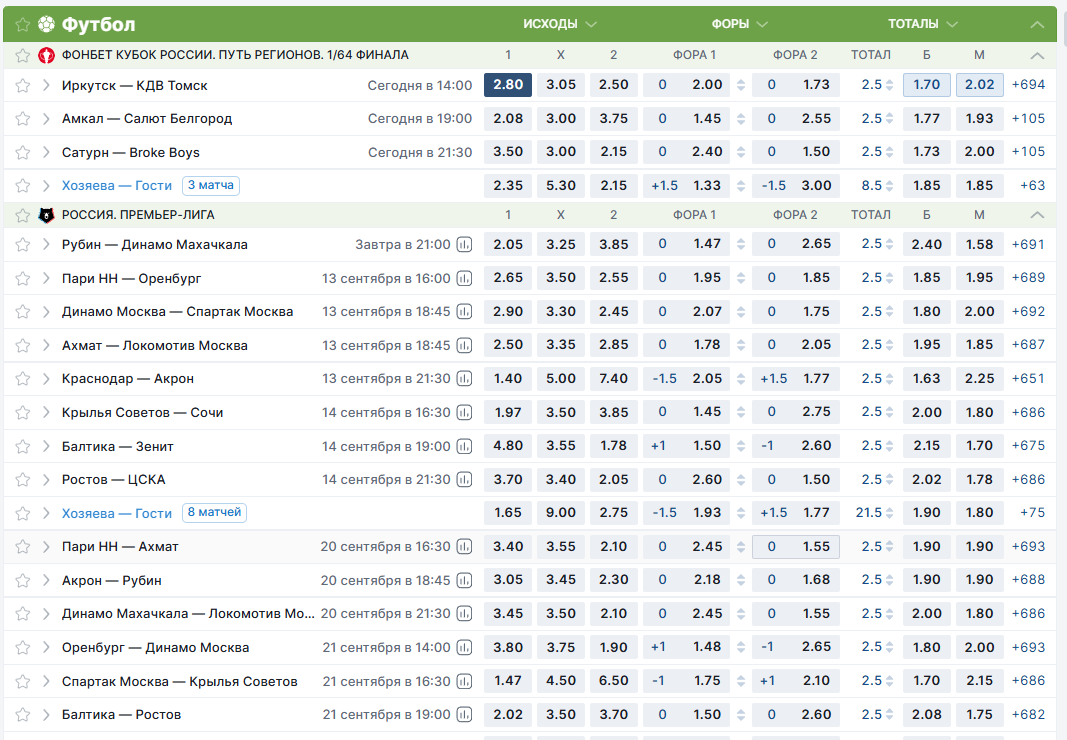The height and width of the screenshot is (740, 1067).
Task: Open statistics icon for Спартак Москва — Крылья Советов
Action: pos(464,681)
